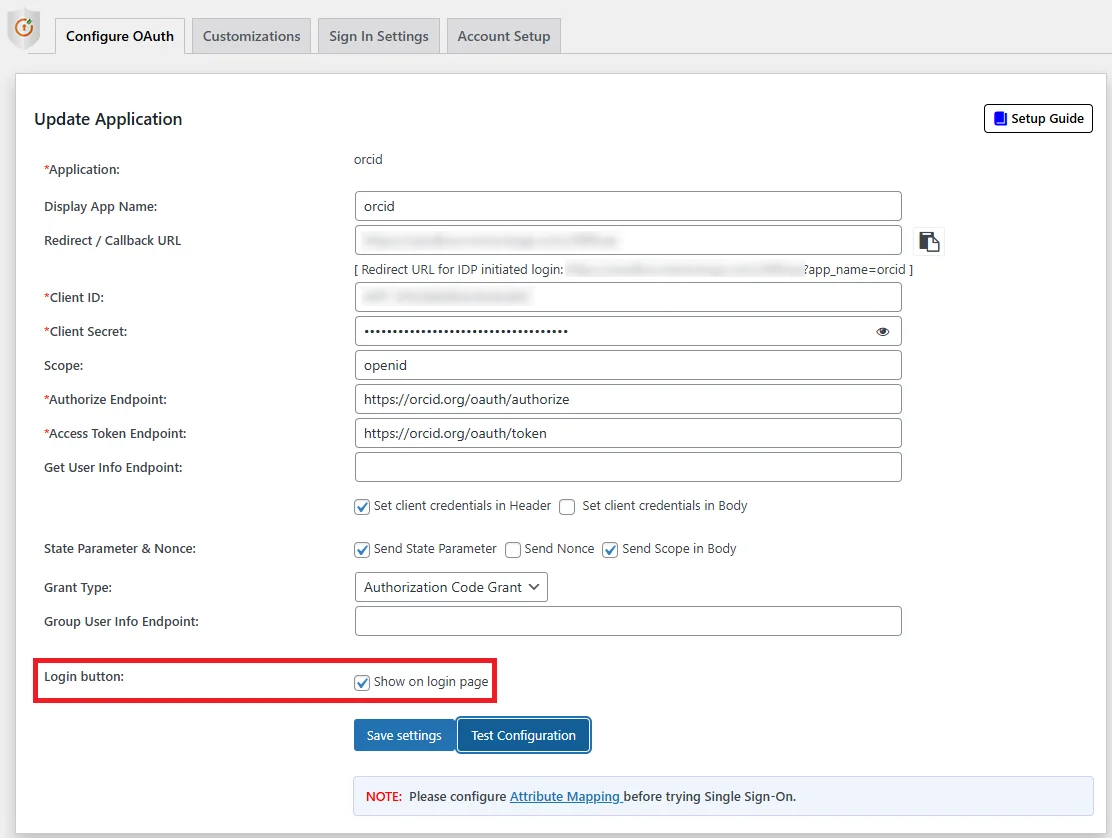Open the Setup Guide
Screen dimensions: 1112x838
click(1038, 118)
